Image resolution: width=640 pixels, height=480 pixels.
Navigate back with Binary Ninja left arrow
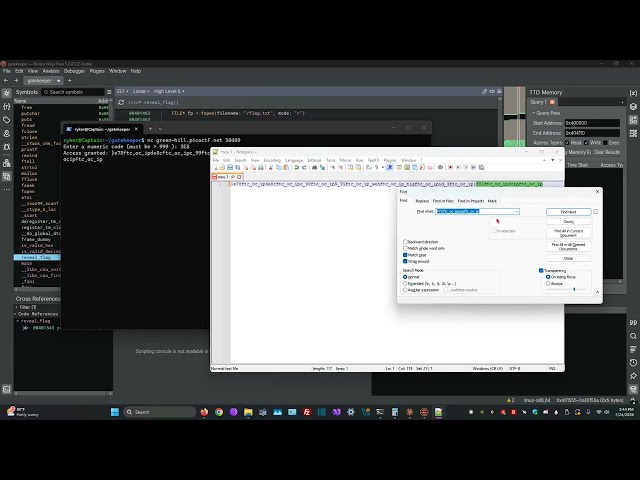point(6,80)
